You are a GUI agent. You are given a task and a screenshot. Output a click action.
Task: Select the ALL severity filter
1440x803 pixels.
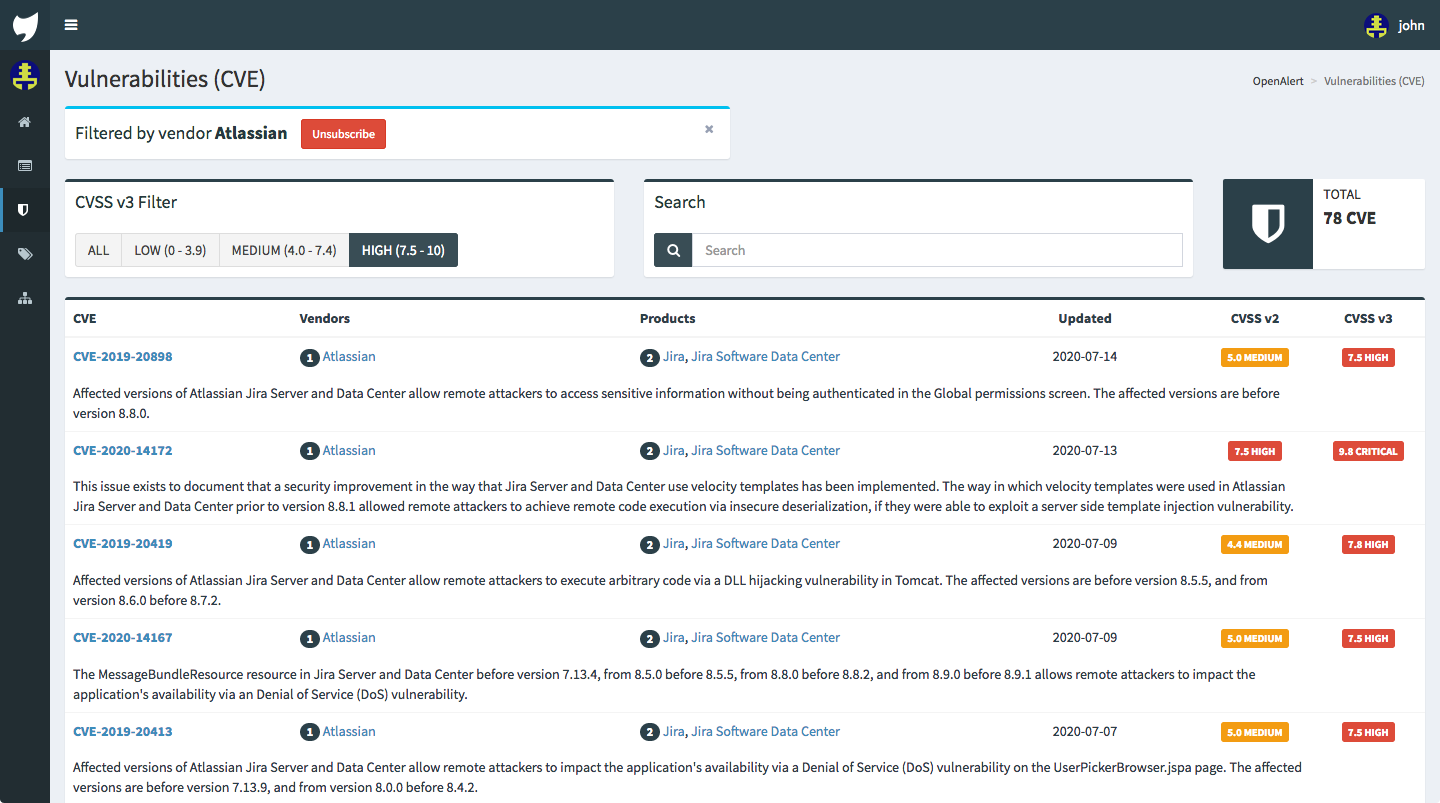97,250
